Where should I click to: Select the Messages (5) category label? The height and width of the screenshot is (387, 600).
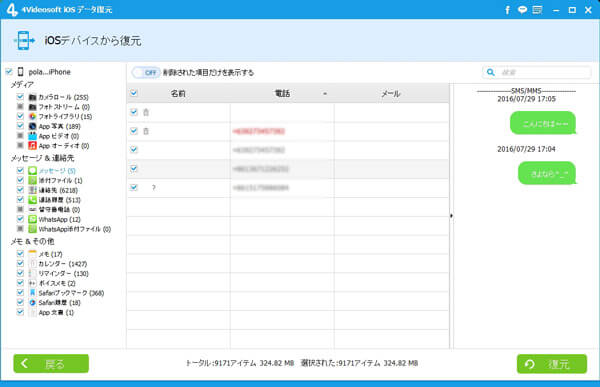pos(57,171)
